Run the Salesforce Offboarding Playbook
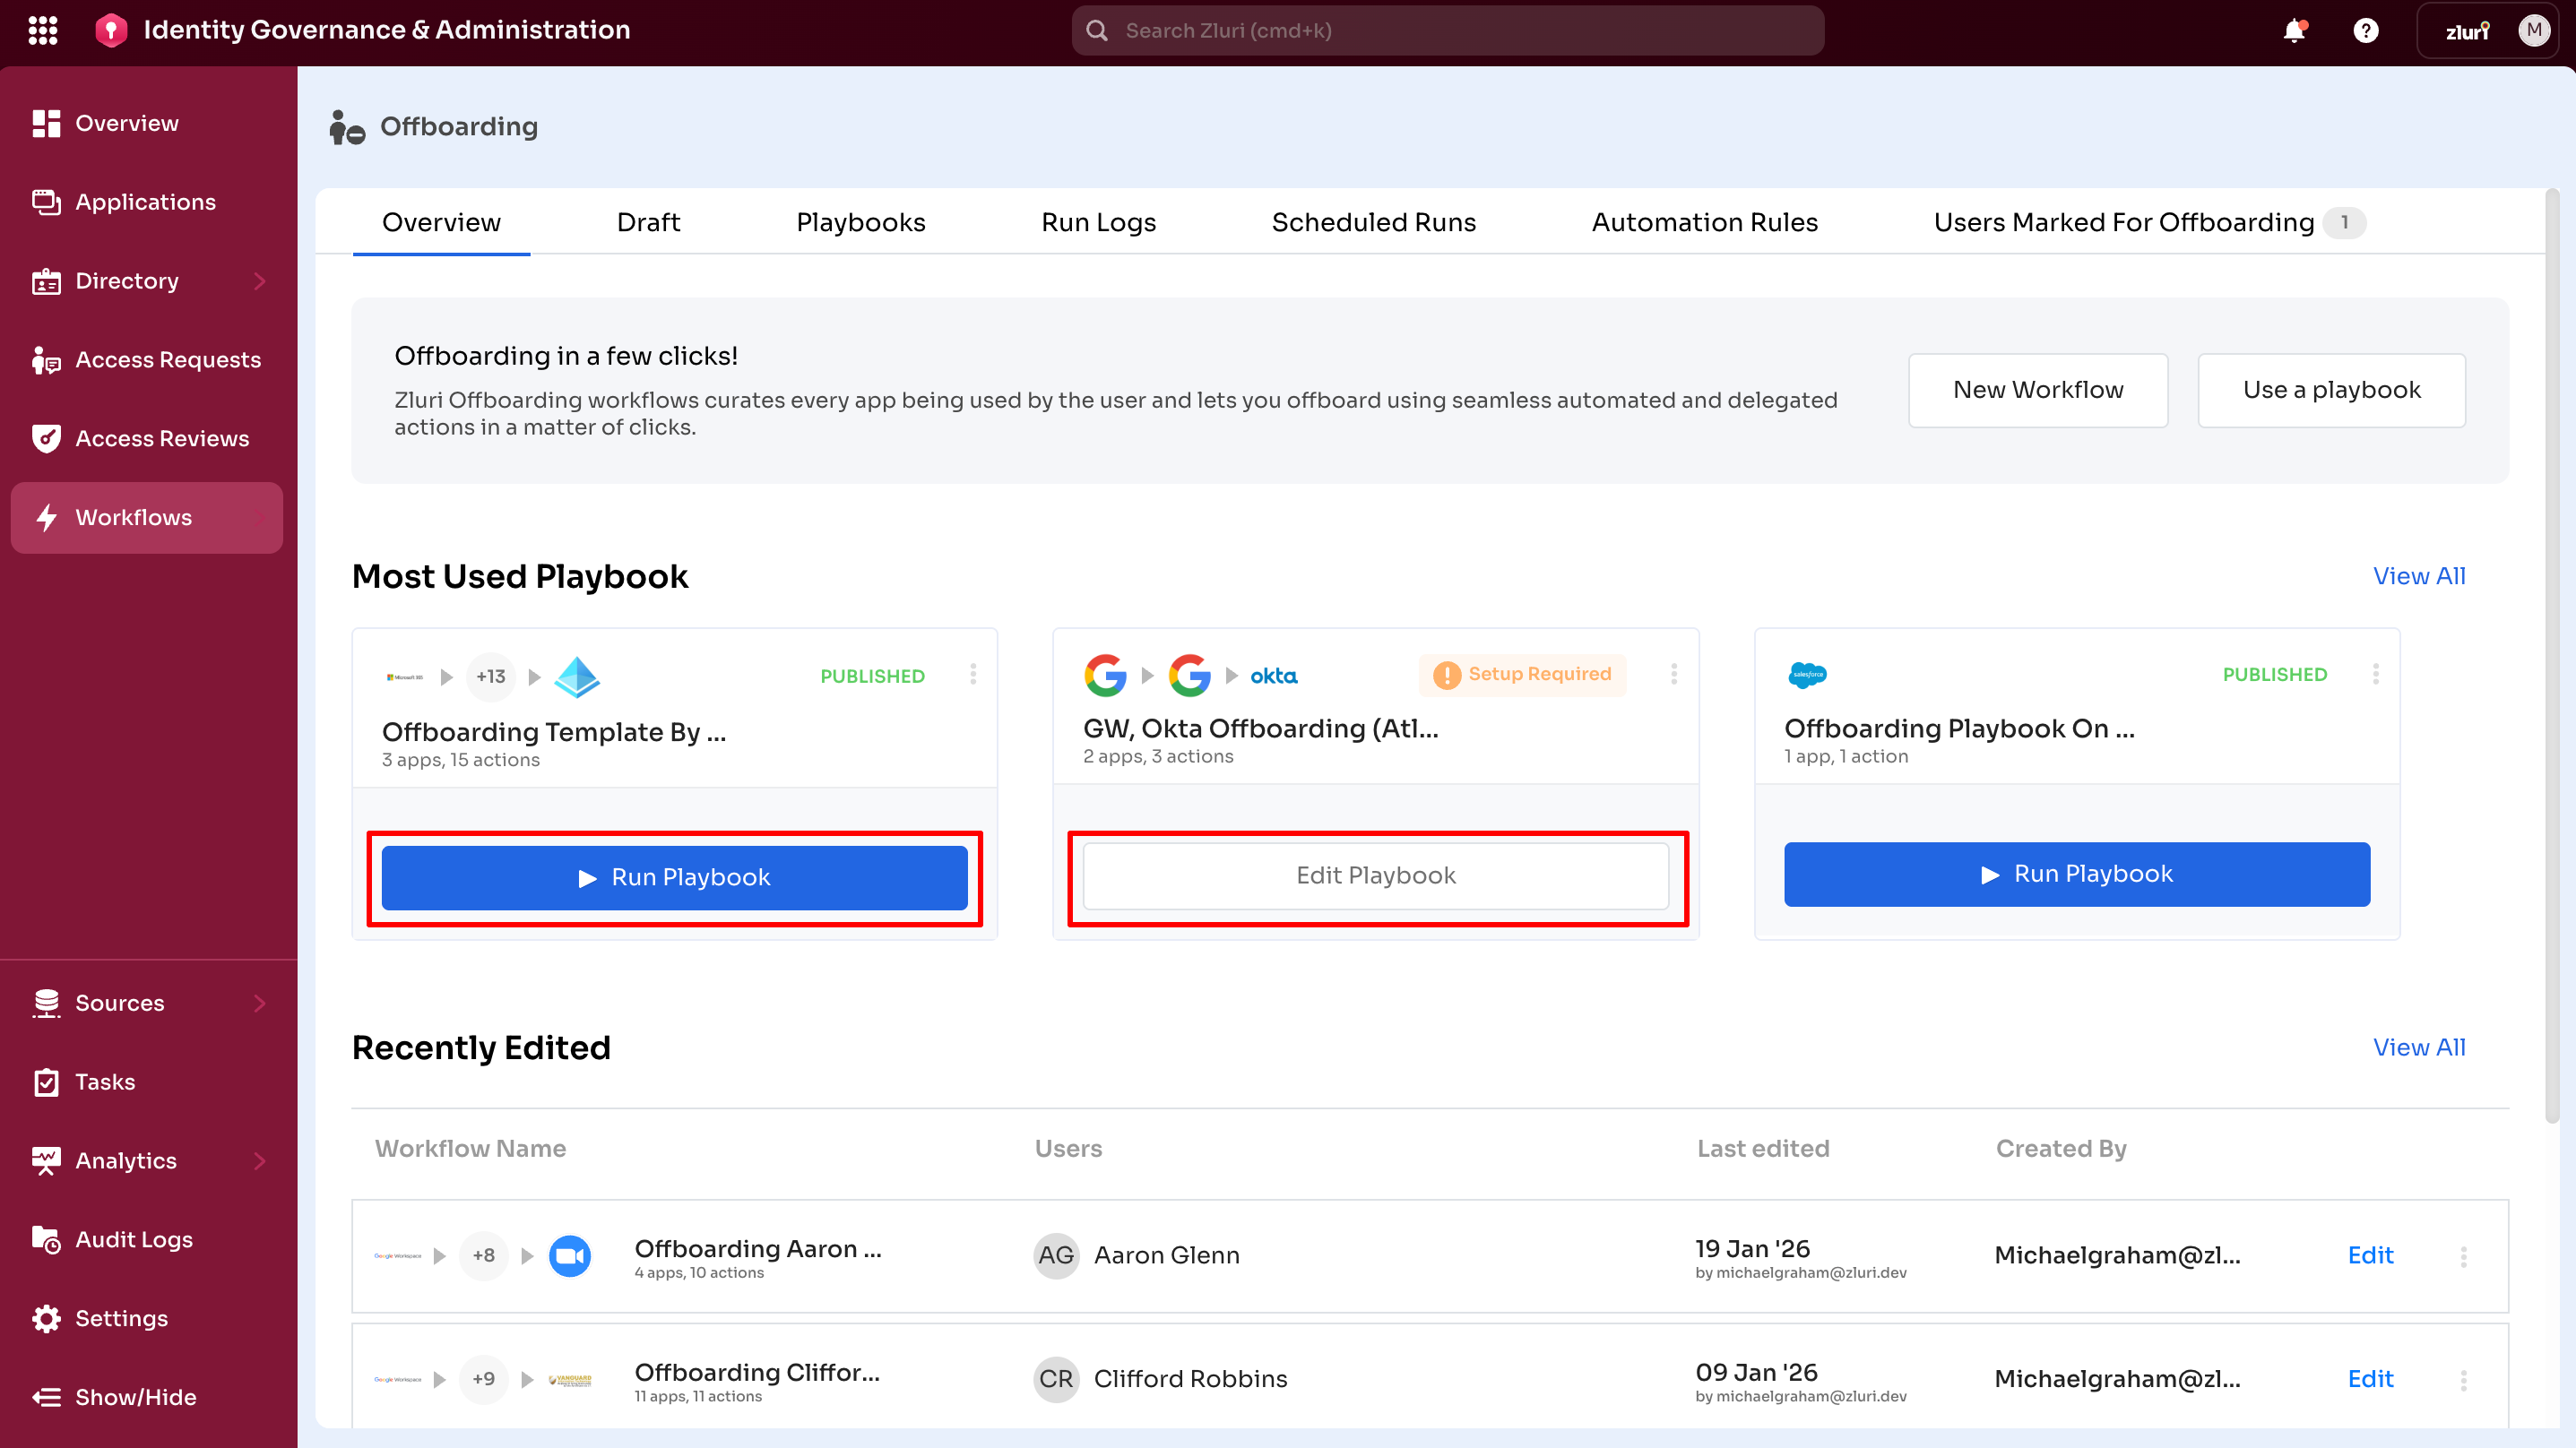This screenshot has height=1448, width=2576. (2076, 874)
